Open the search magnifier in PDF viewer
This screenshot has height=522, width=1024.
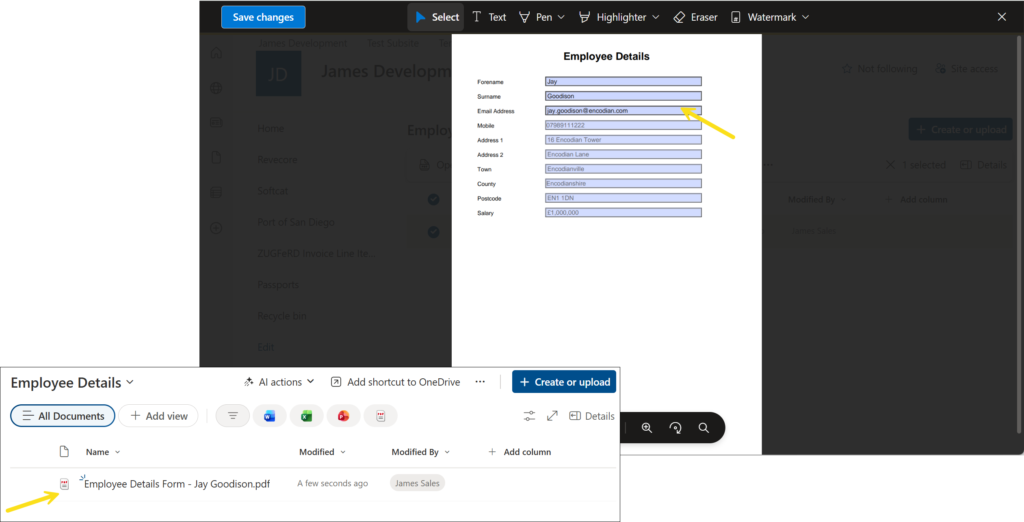(704, 428)
